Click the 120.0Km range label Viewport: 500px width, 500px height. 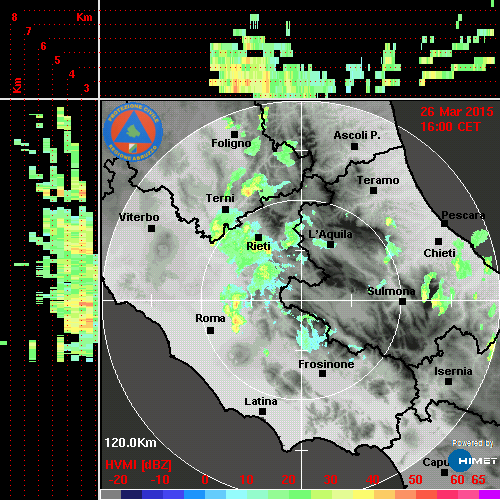point(130,443)
